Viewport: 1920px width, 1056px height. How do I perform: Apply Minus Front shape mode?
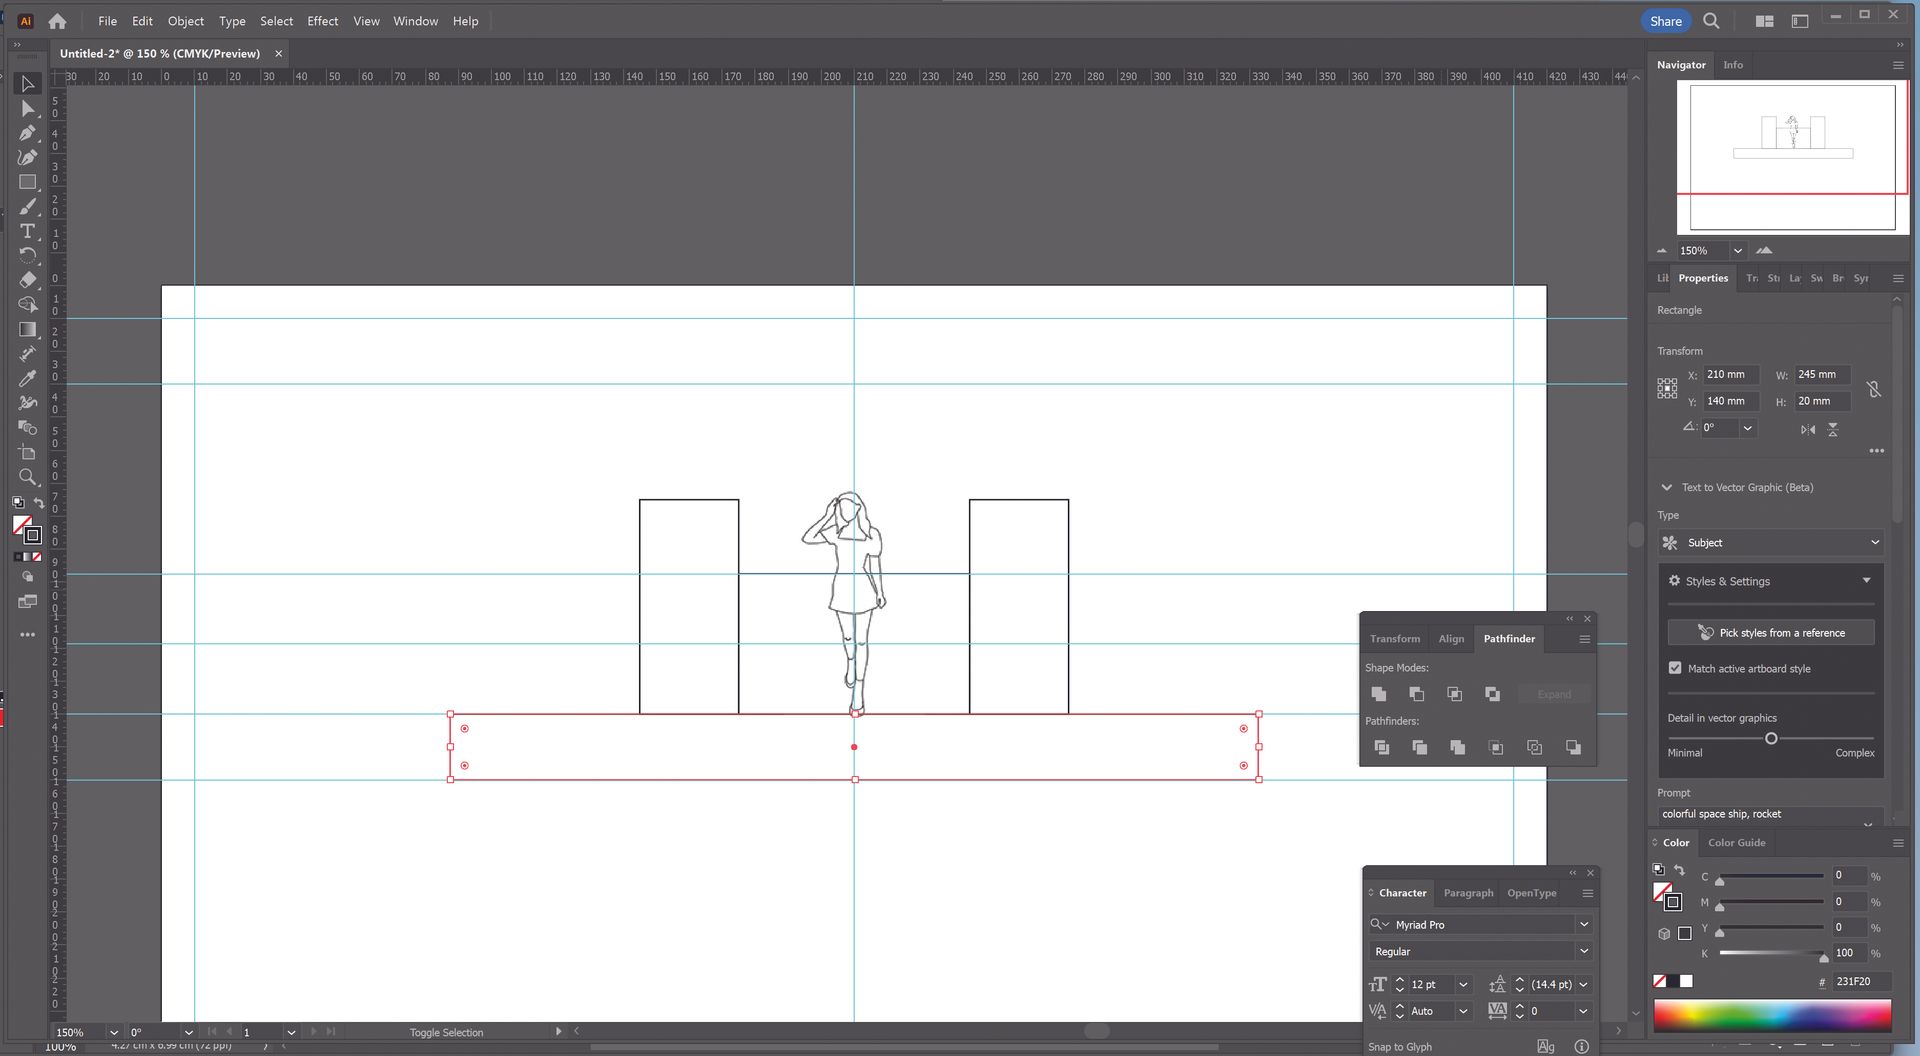click(x=1417, y=694)
